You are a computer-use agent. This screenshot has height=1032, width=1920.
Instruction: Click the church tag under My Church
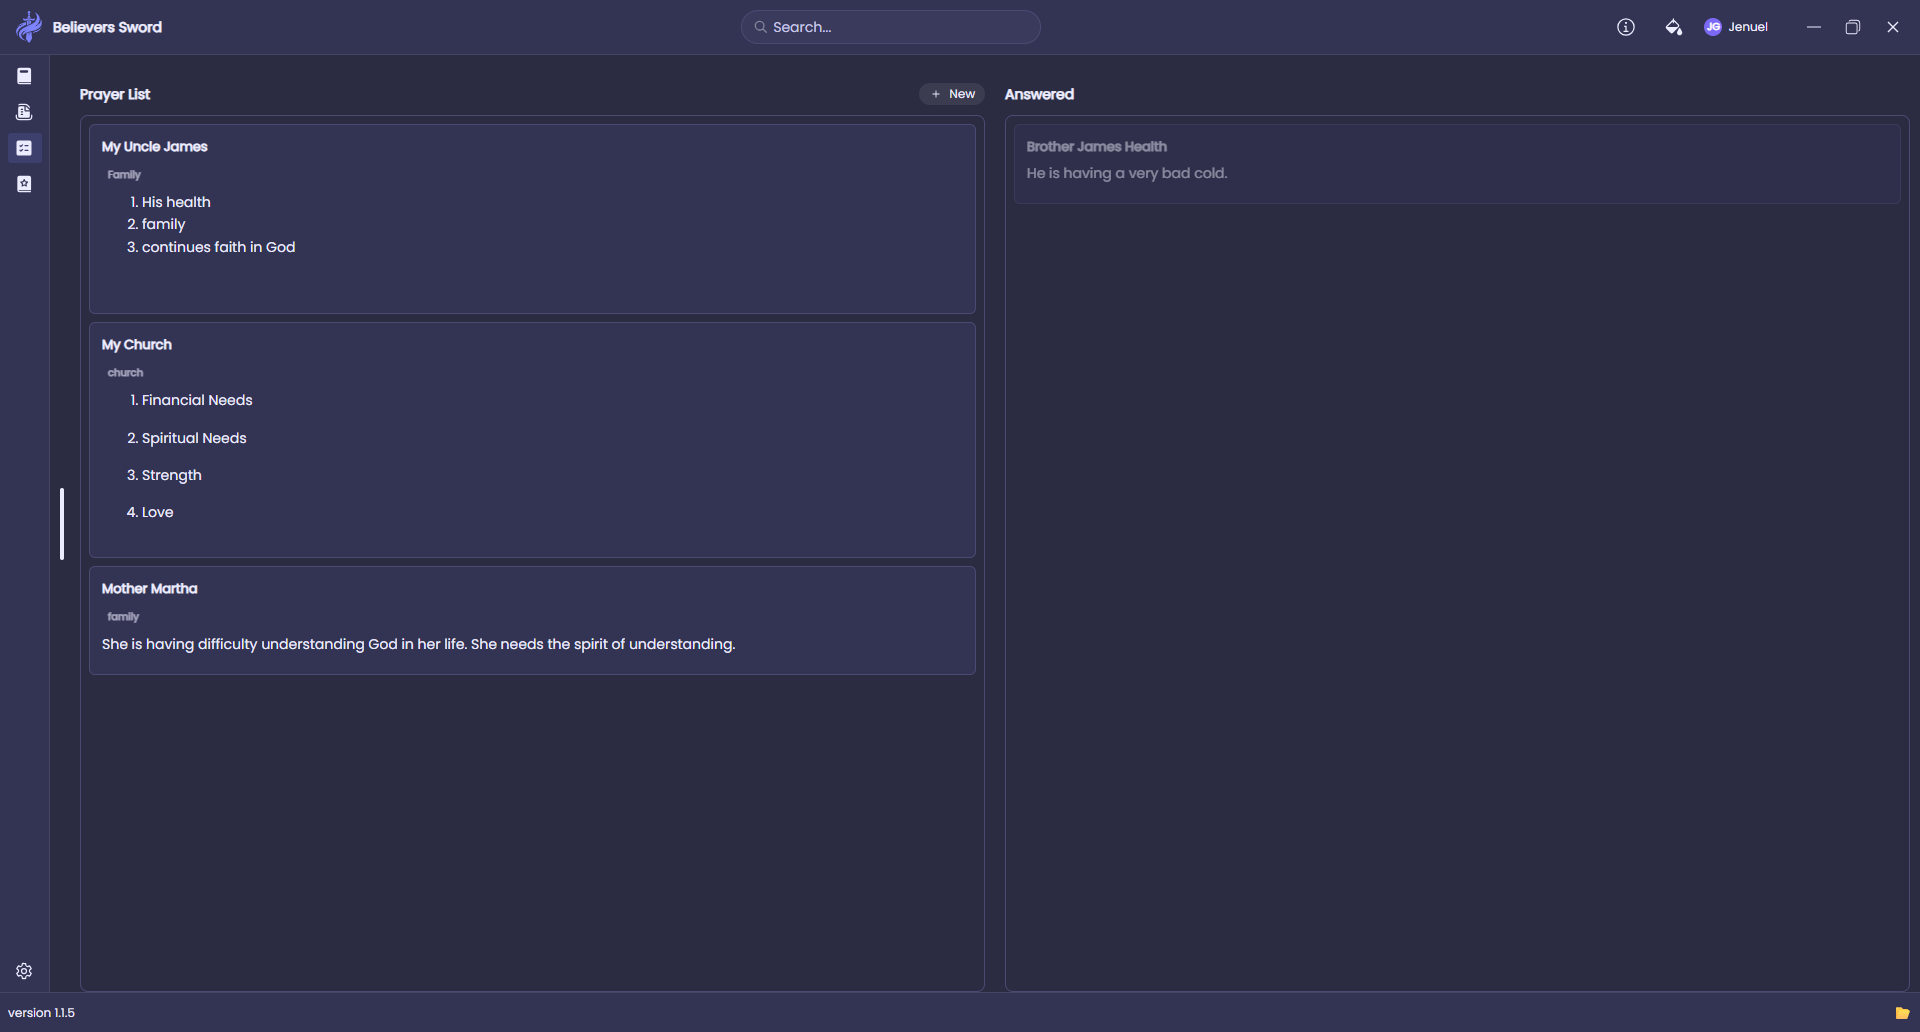[x=125, y=373]
